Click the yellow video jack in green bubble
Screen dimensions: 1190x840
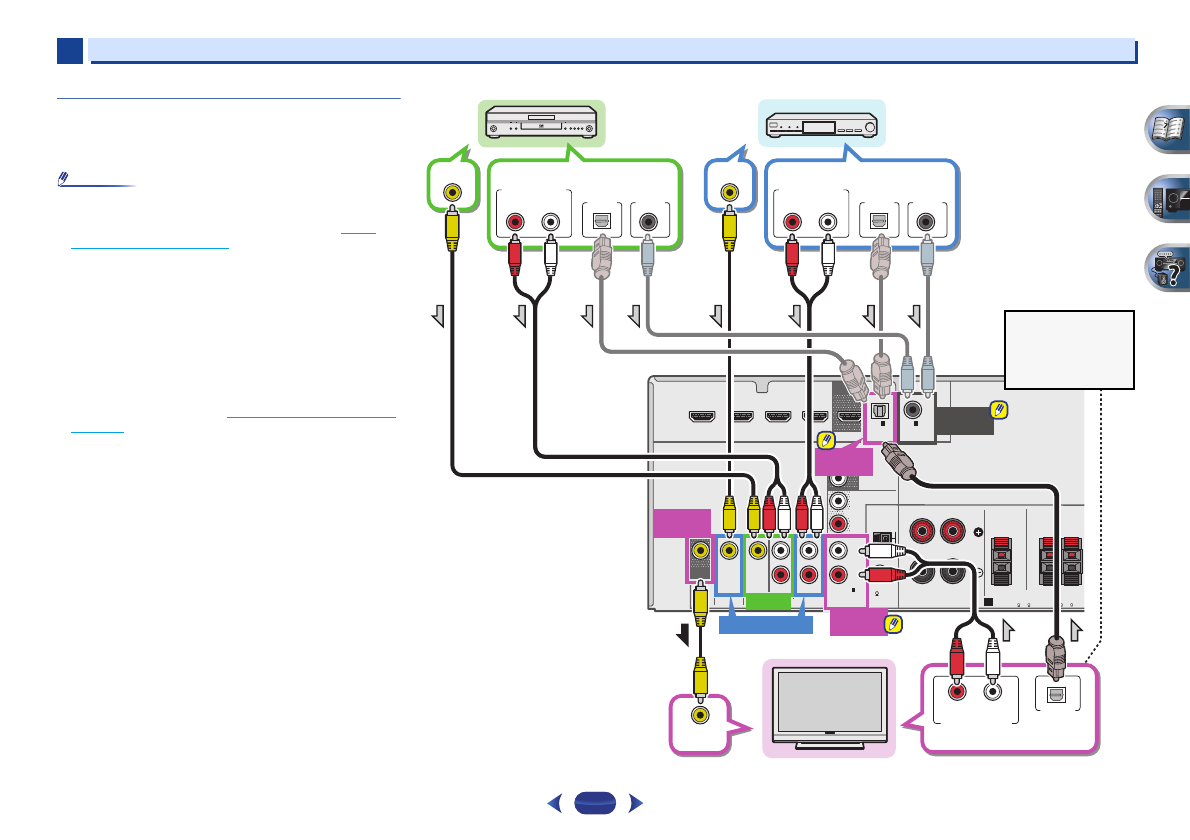click(x=453, y=190)
